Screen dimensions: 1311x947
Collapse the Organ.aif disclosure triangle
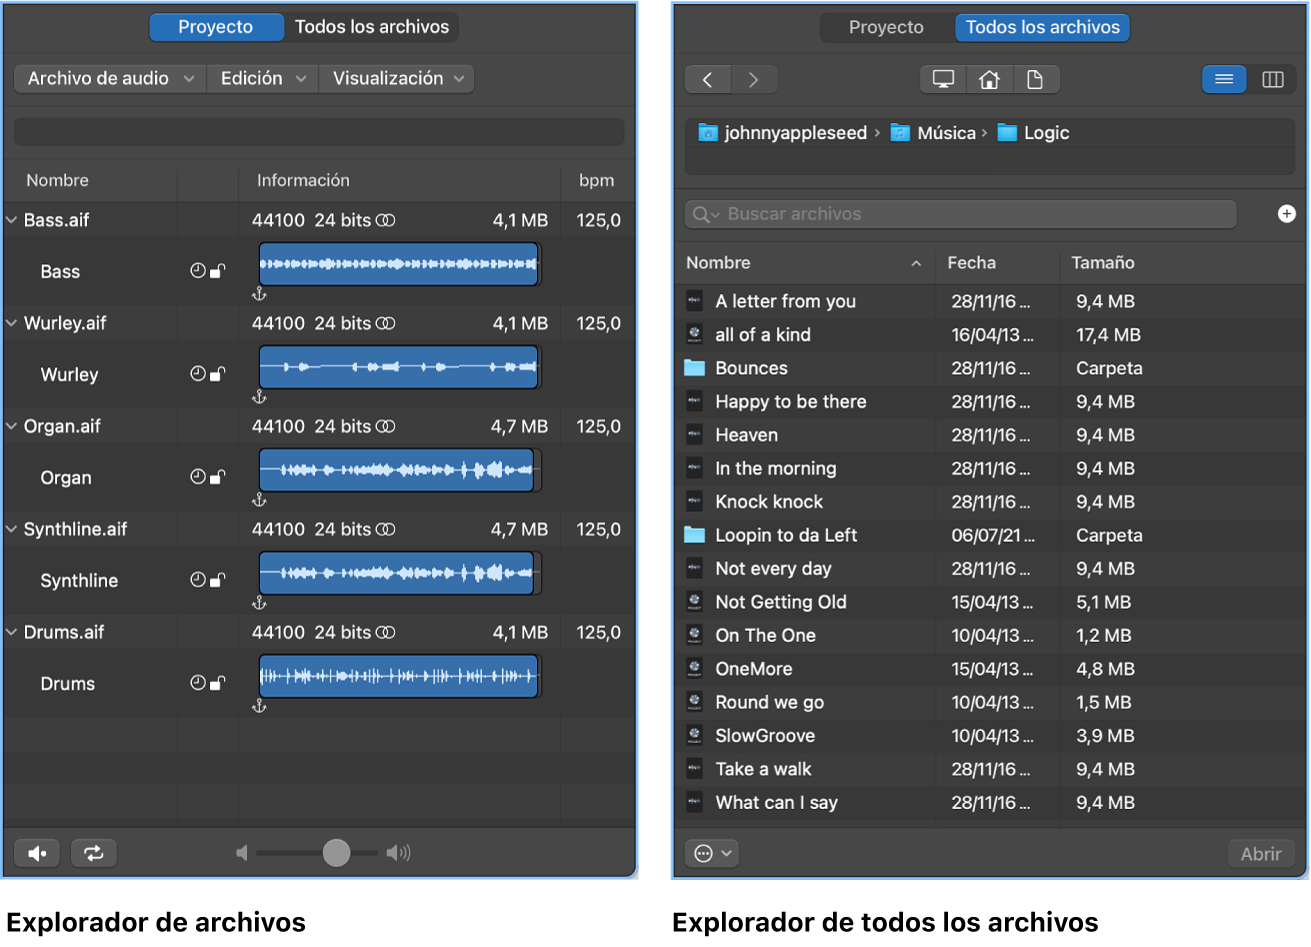12,426
